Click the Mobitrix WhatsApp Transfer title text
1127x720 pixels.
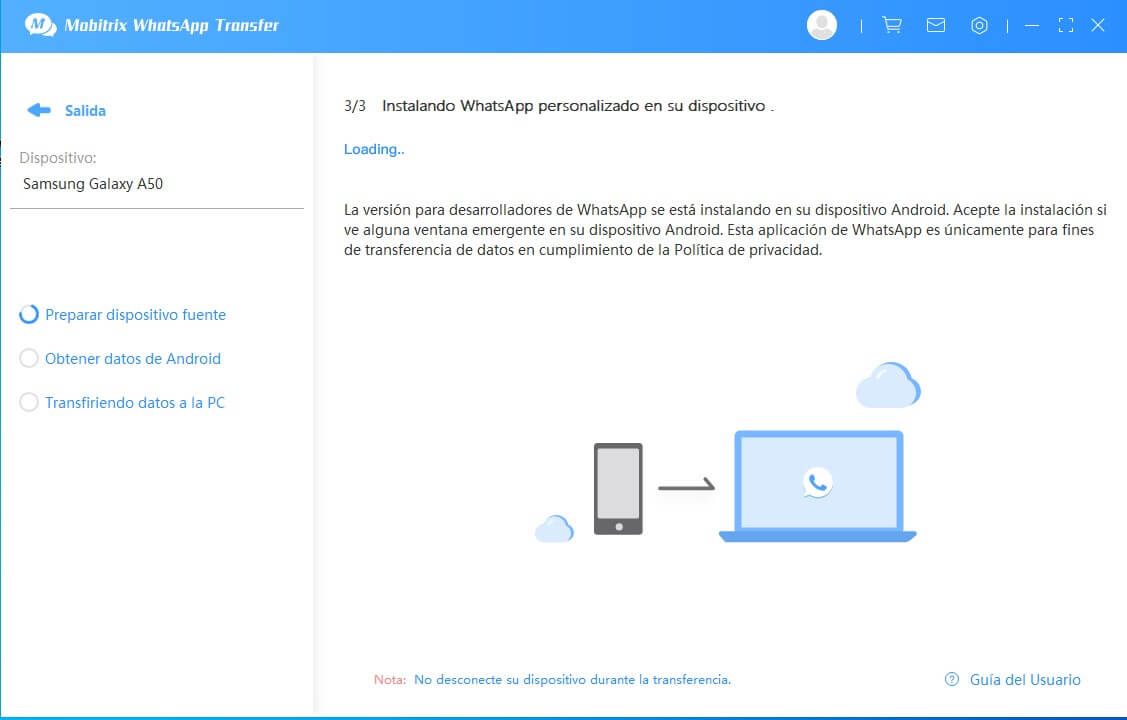tap(171, 26)
